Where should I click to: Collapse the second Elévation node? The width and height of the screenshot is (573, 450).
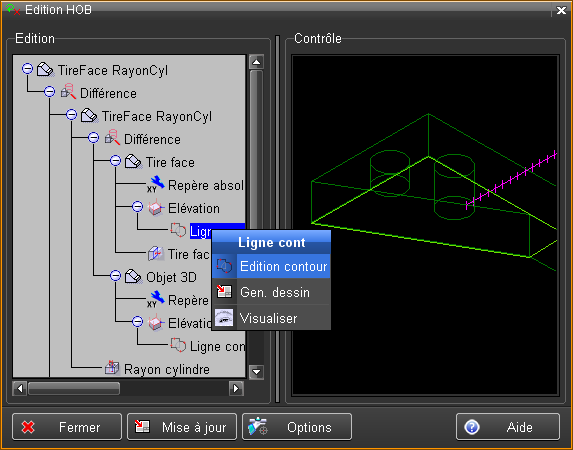coord(137,321)
